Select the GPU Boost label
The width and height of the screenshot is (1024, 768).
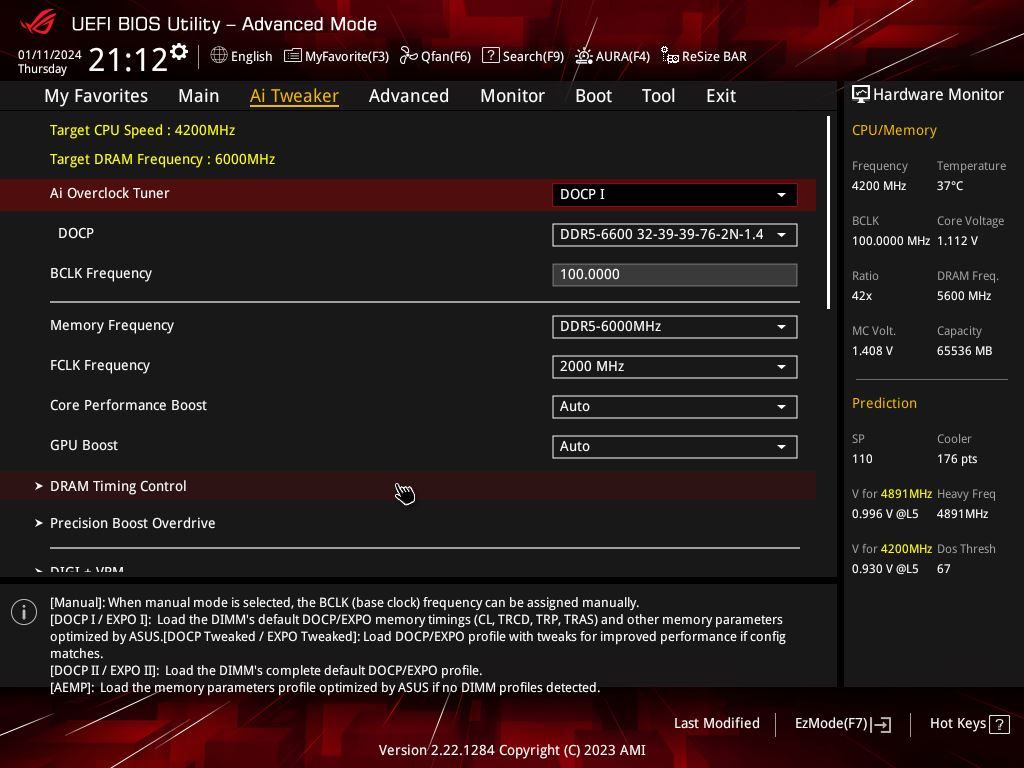[x=84, y=445]
